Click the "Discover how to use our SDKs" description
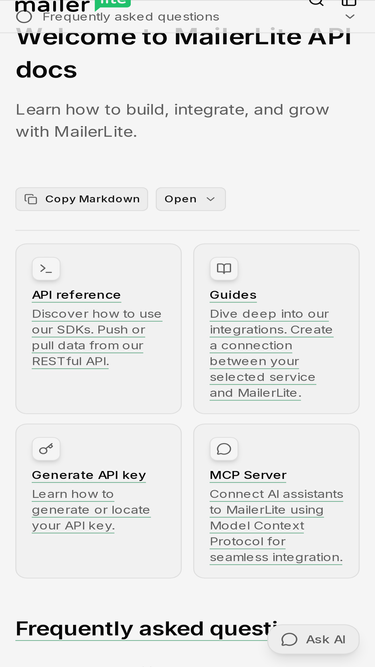This screenshot has width=375, height=667. click(x=97, y=337)
